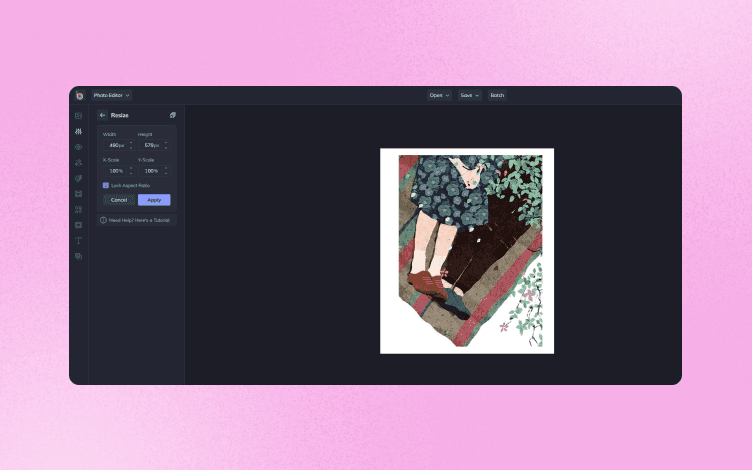
Task: Increase Width with the up stepper
Action: coord(131,142)
